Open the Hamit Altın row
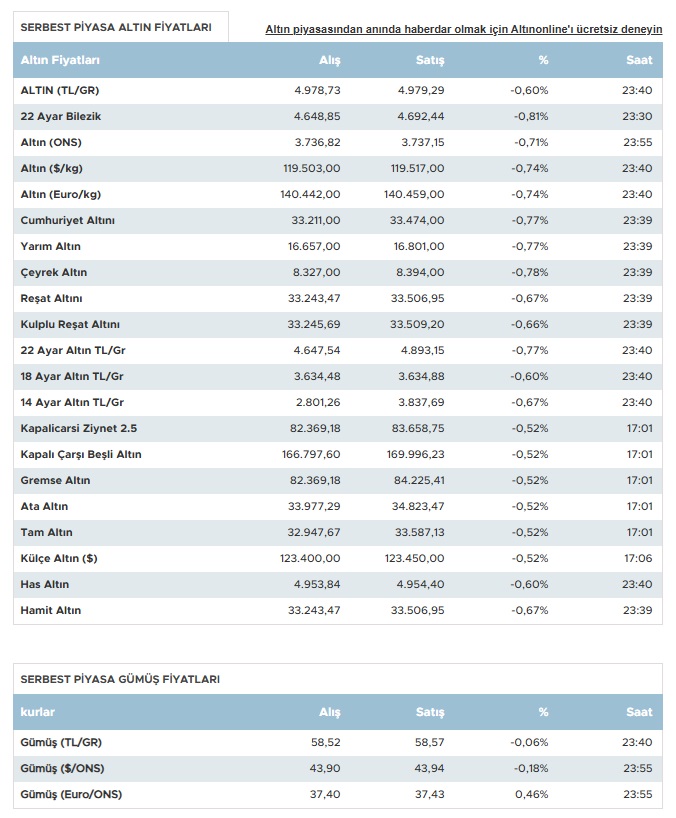 click(x=338, y=610)
